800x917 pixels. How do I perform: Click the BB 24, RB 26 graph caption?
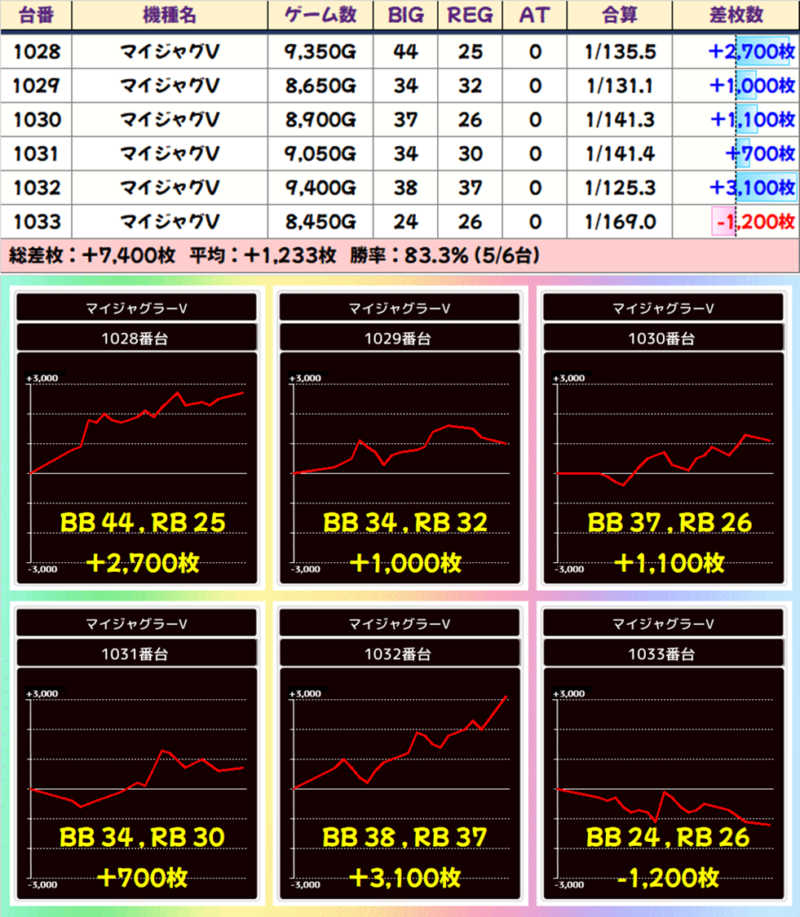(x=668, y=837)
